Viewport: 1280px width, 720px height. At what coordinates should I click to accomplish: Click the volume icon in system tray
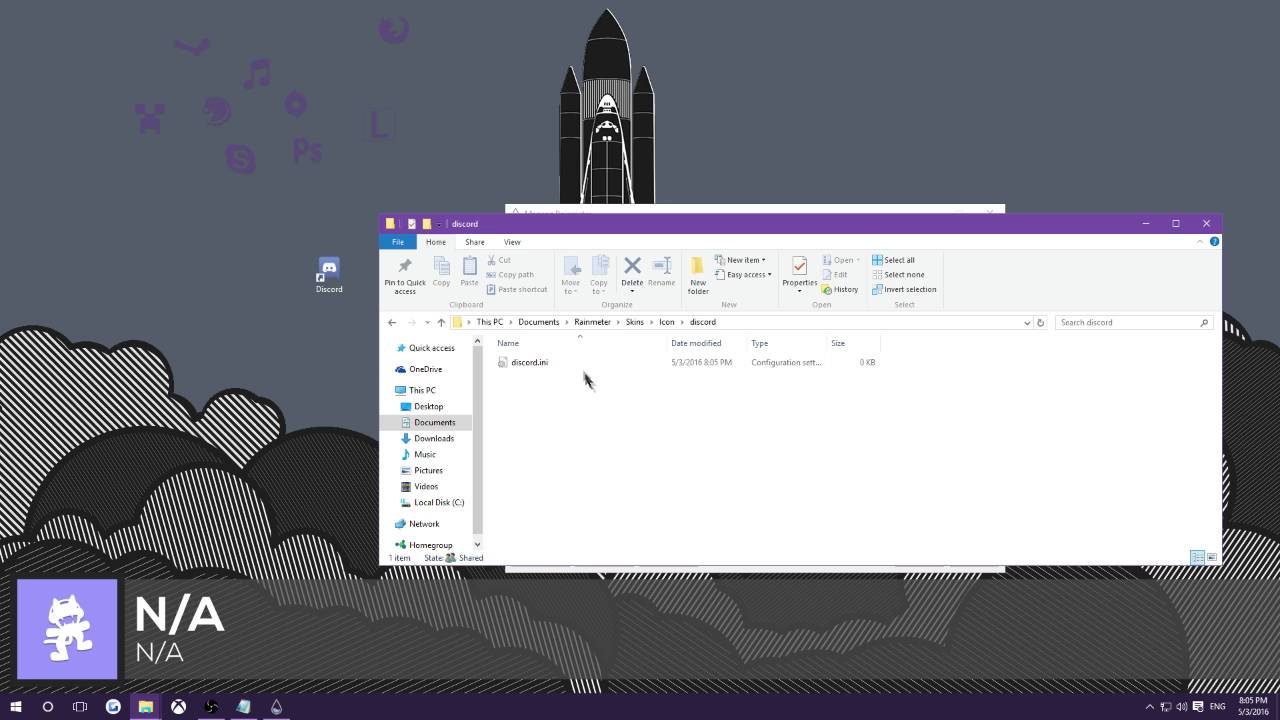point(1182,707)
